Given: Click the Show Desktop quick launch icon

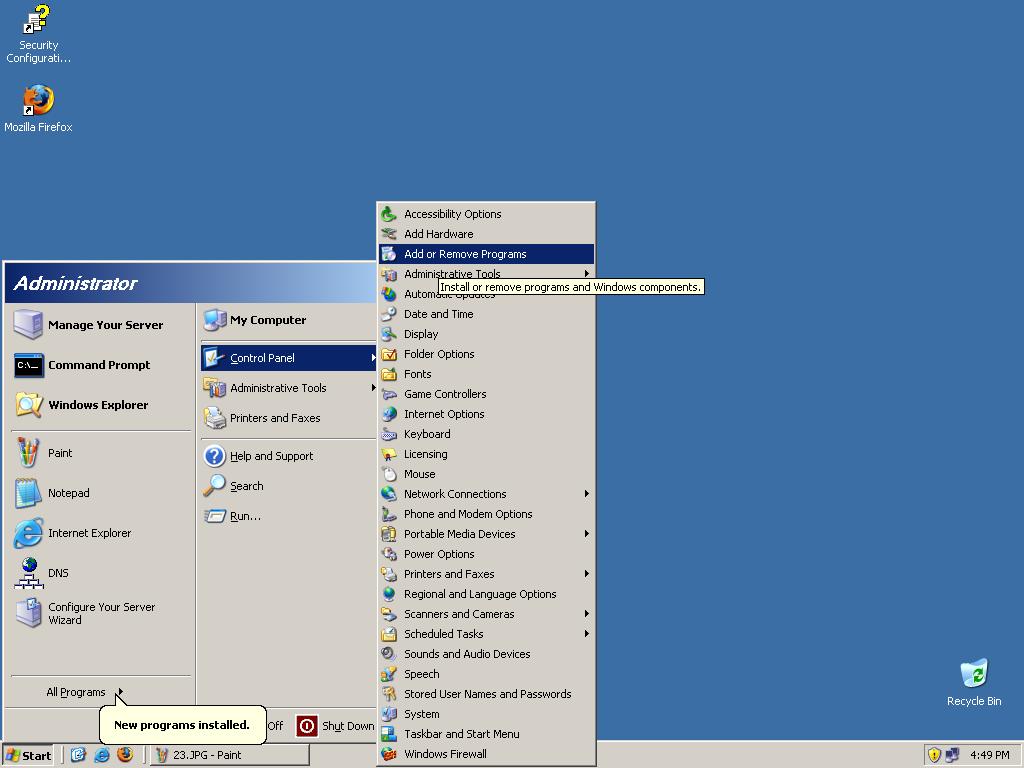Looking at the screenshot, I should point(78,755).
